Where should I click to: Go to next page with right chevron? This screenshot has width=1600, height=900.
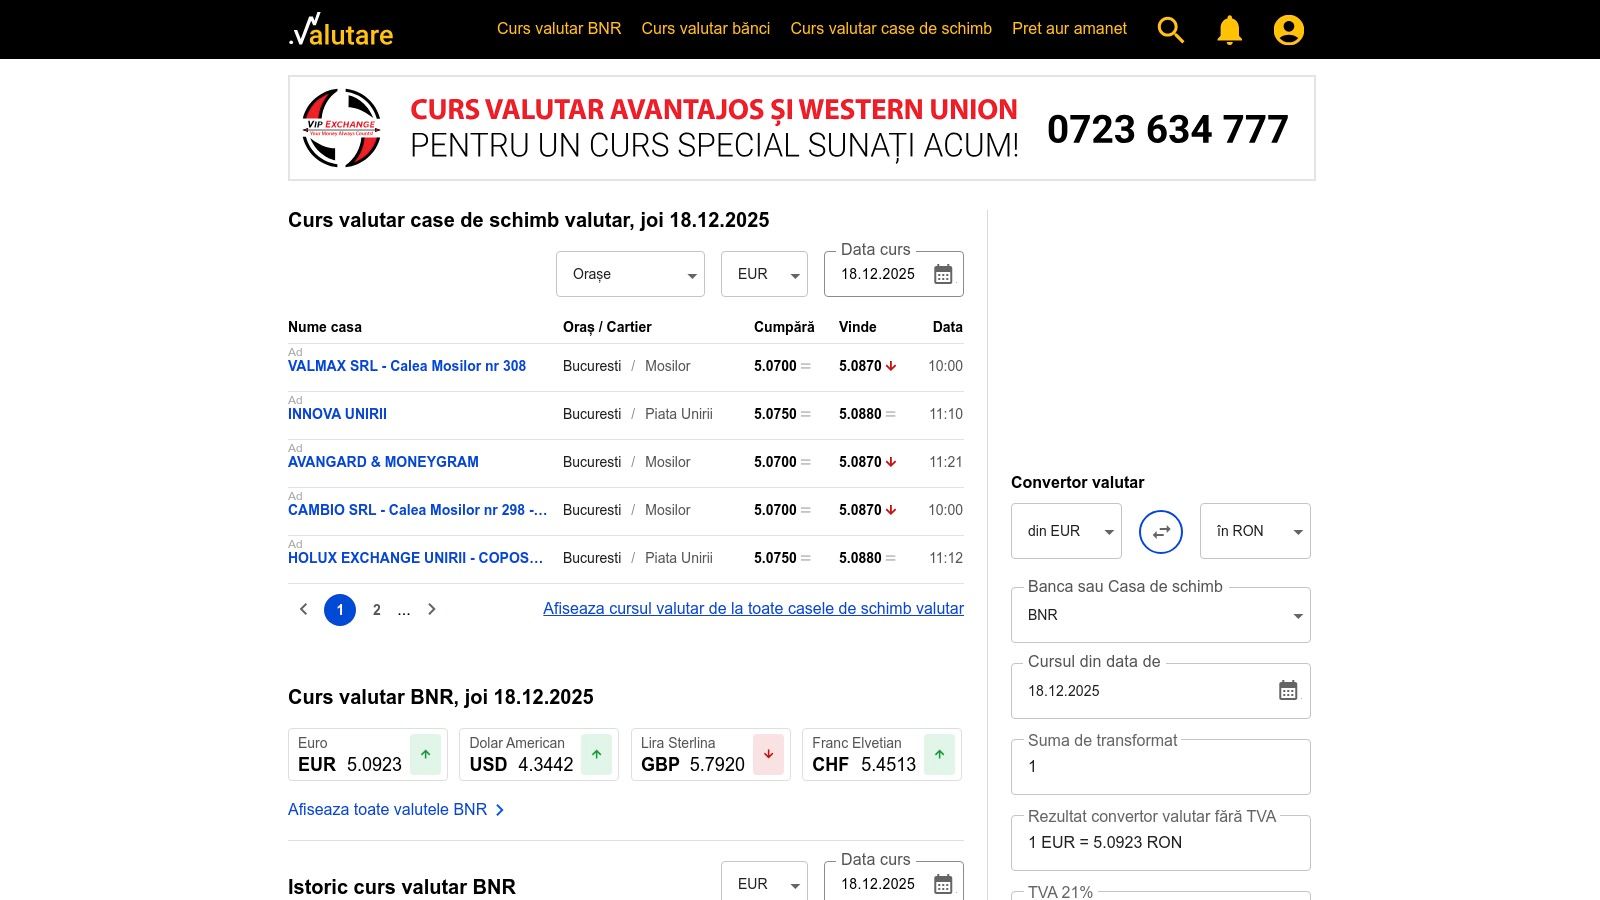432,609
